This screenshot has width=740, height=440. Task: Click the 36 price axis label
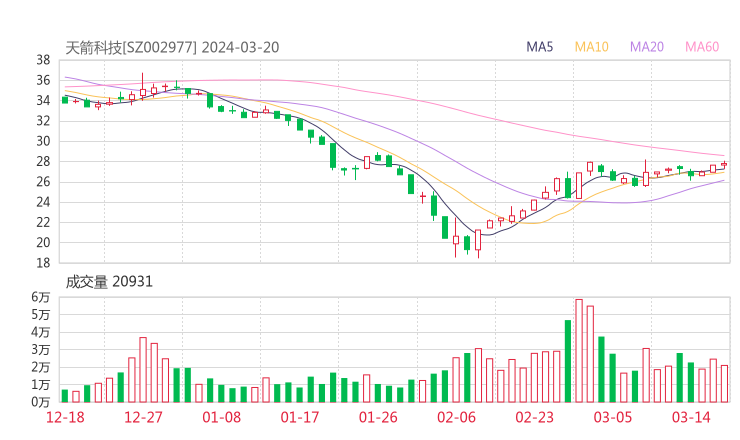point(43,80)
